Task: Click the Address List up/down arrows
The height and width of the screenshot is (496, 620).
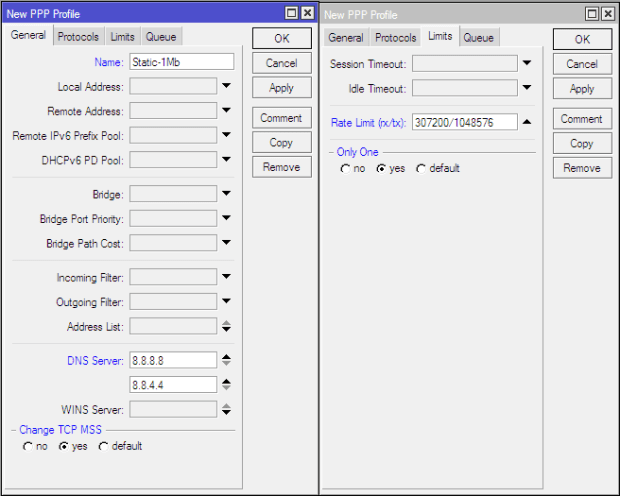Action: (x=226, y=326)
